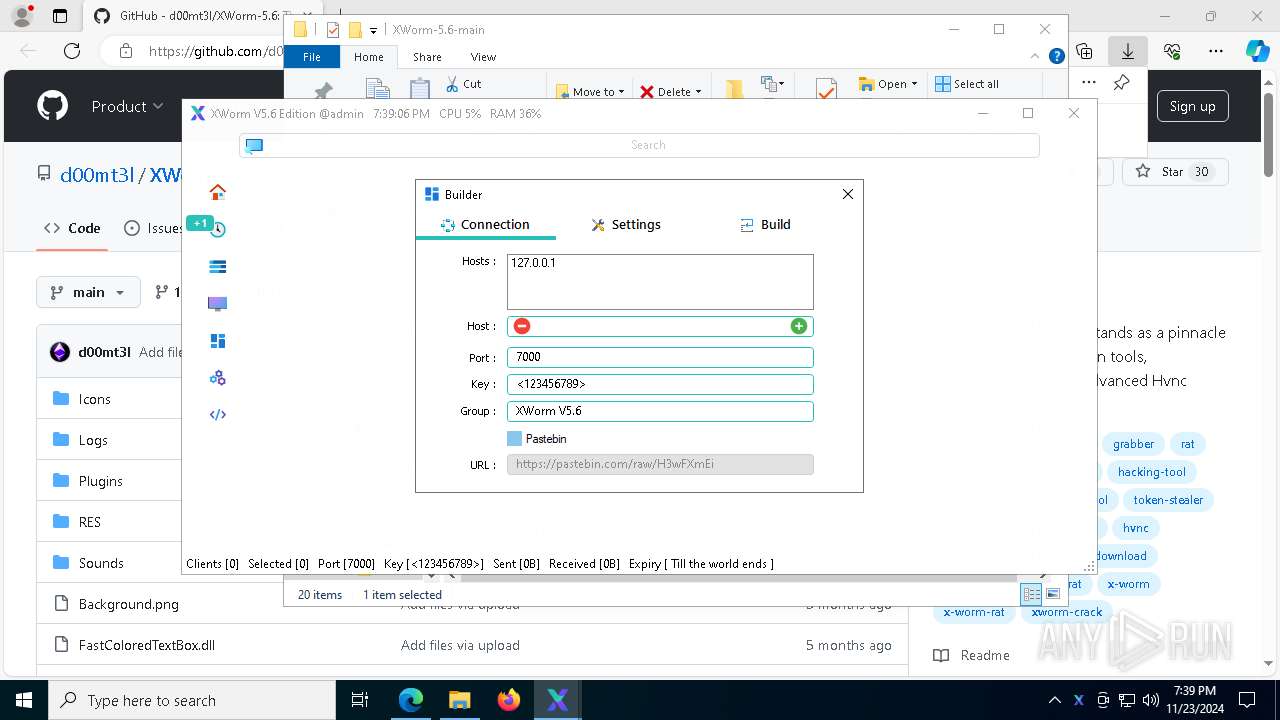This screenshot has height=720, width=1280.
Task: Open Firefox from the taskbar
Action: pos(509,700)
